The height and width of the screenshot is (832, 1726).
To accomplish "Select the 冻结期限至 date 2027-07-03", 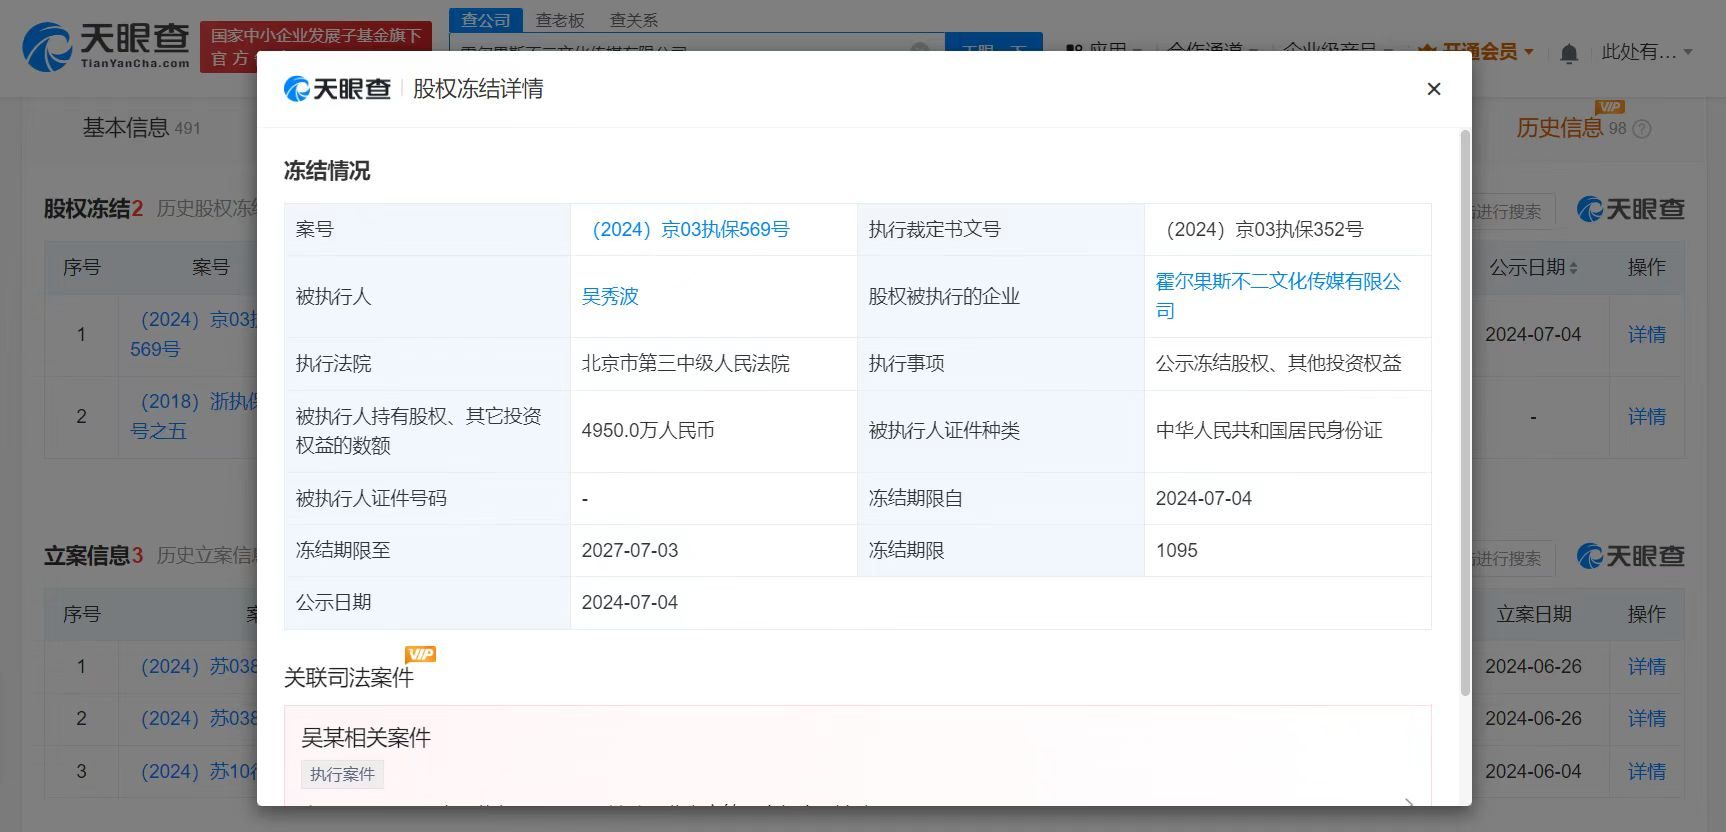I will coord(630,551).
